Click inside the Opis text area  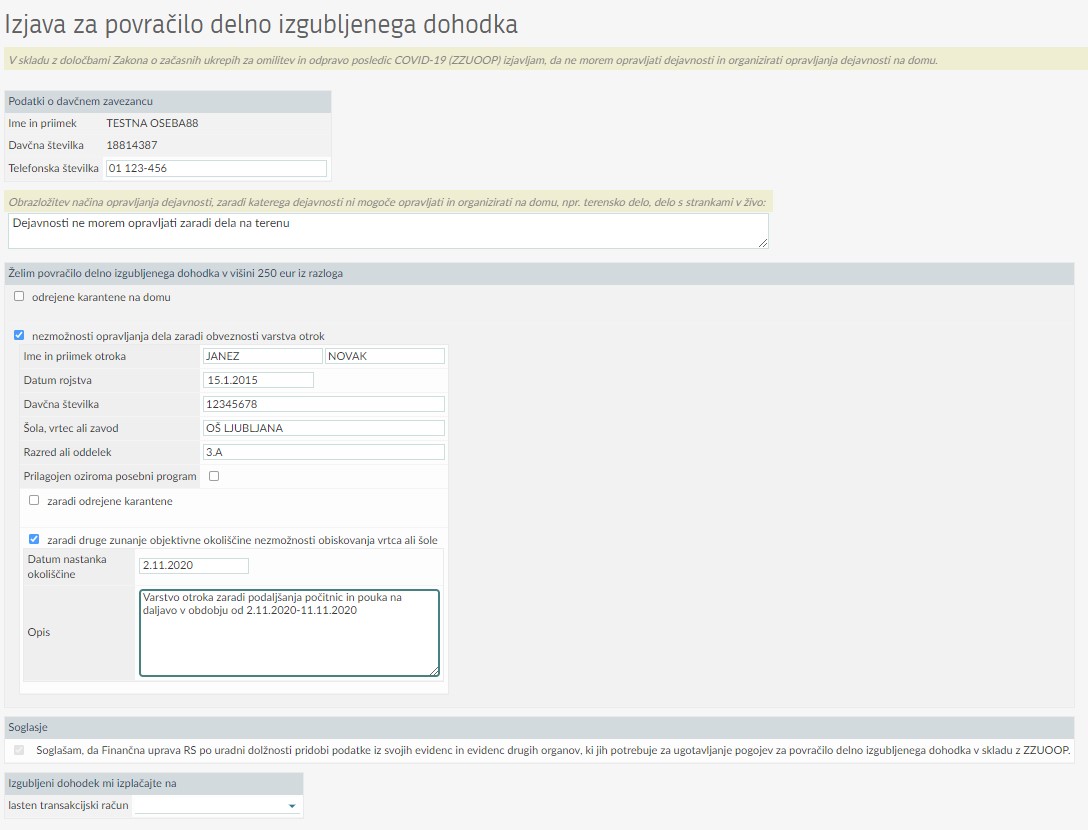[288, 632]
